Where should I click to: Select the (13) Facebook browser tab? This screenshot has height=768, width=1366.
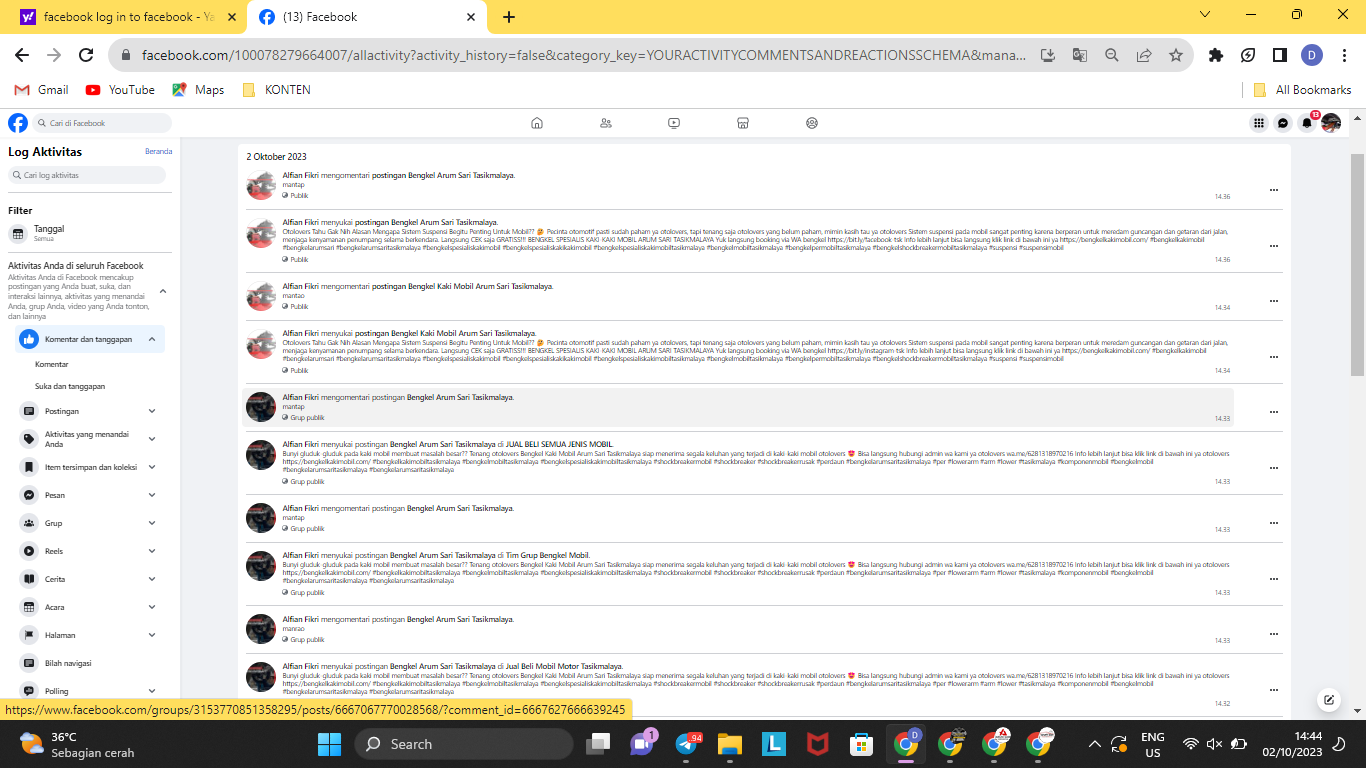(x=366, y=17)
